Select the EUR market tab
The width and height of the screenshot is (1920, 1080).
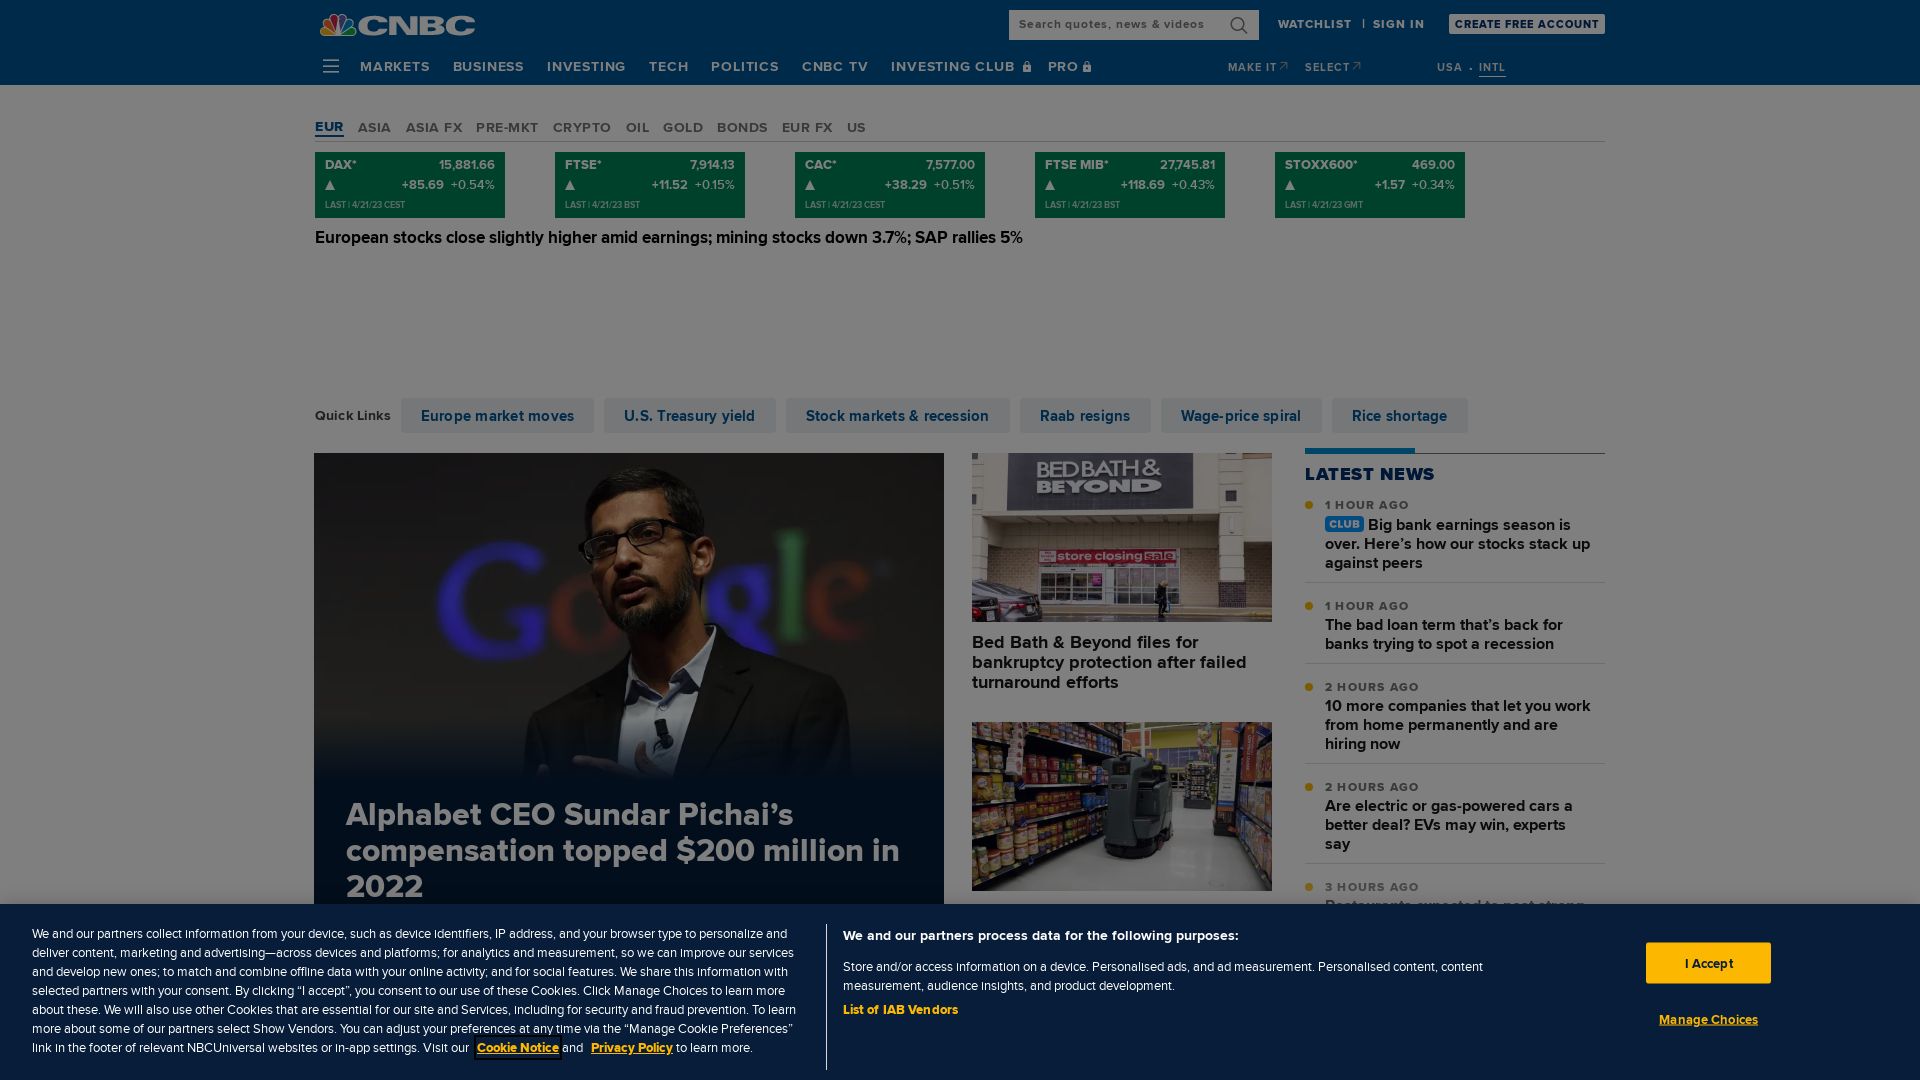(329, 127)
